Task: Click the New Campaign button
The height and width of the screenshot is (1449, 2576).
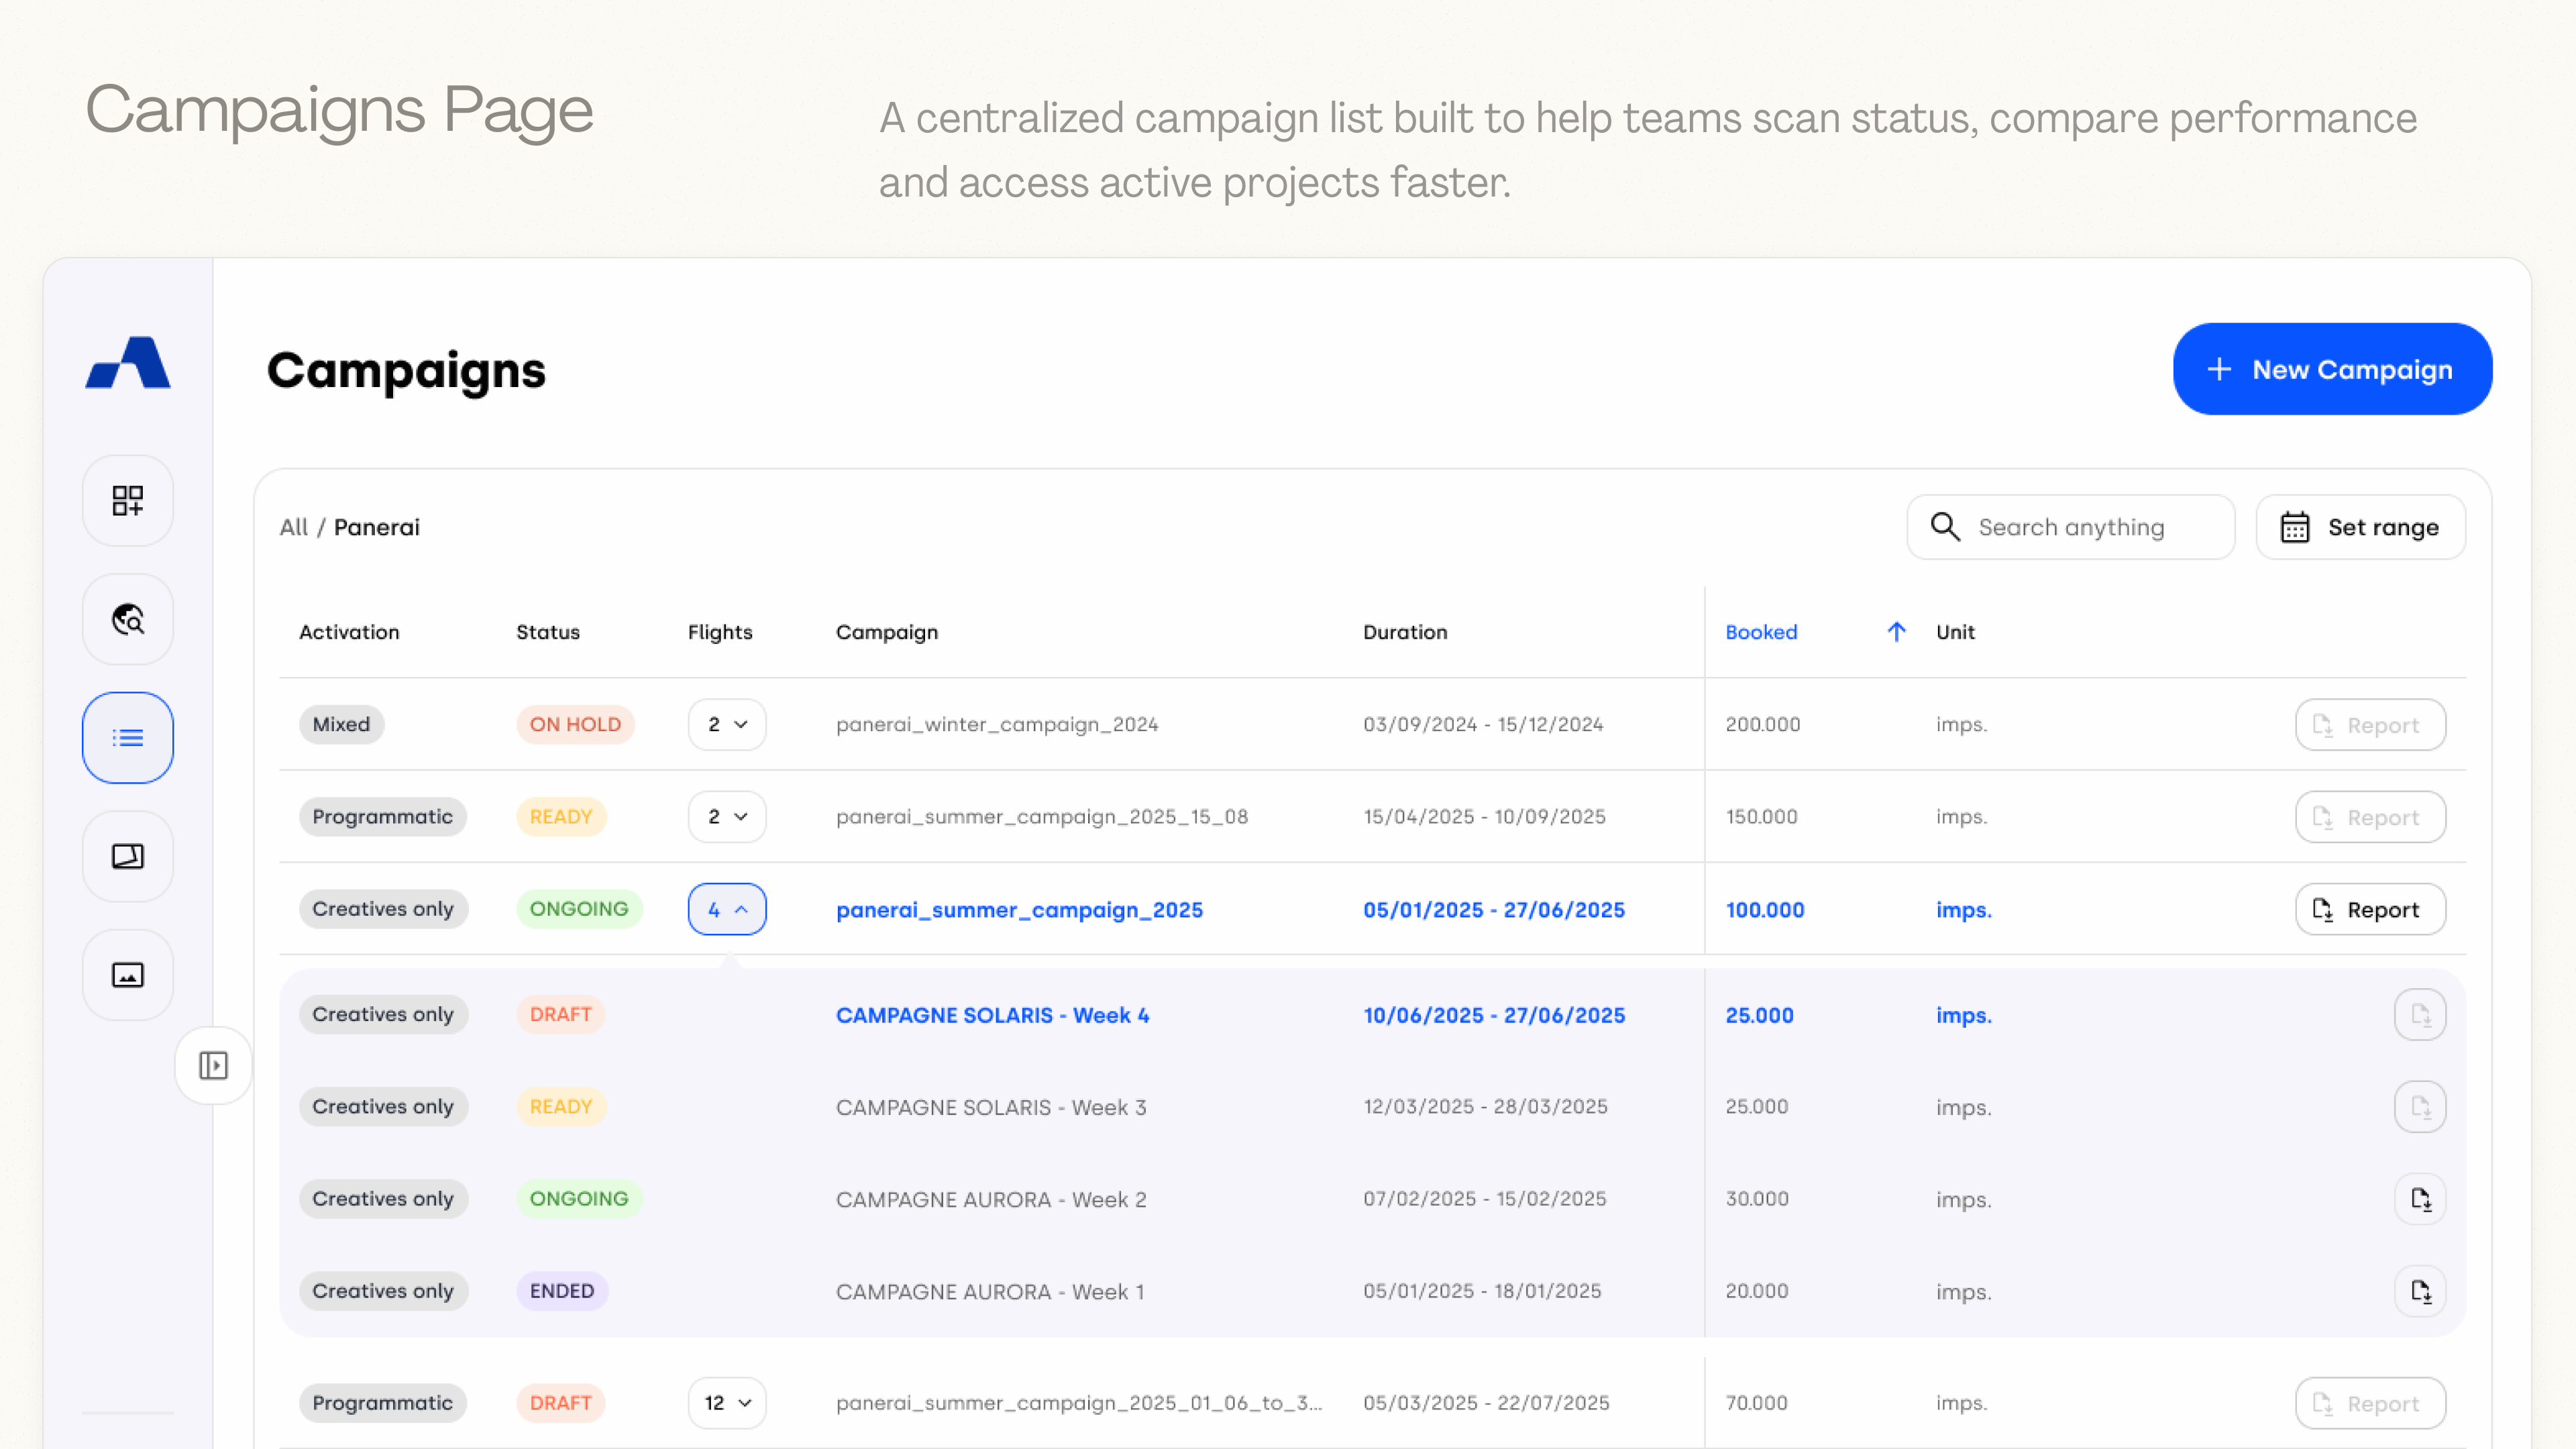Action: [x=2332, y=369]
